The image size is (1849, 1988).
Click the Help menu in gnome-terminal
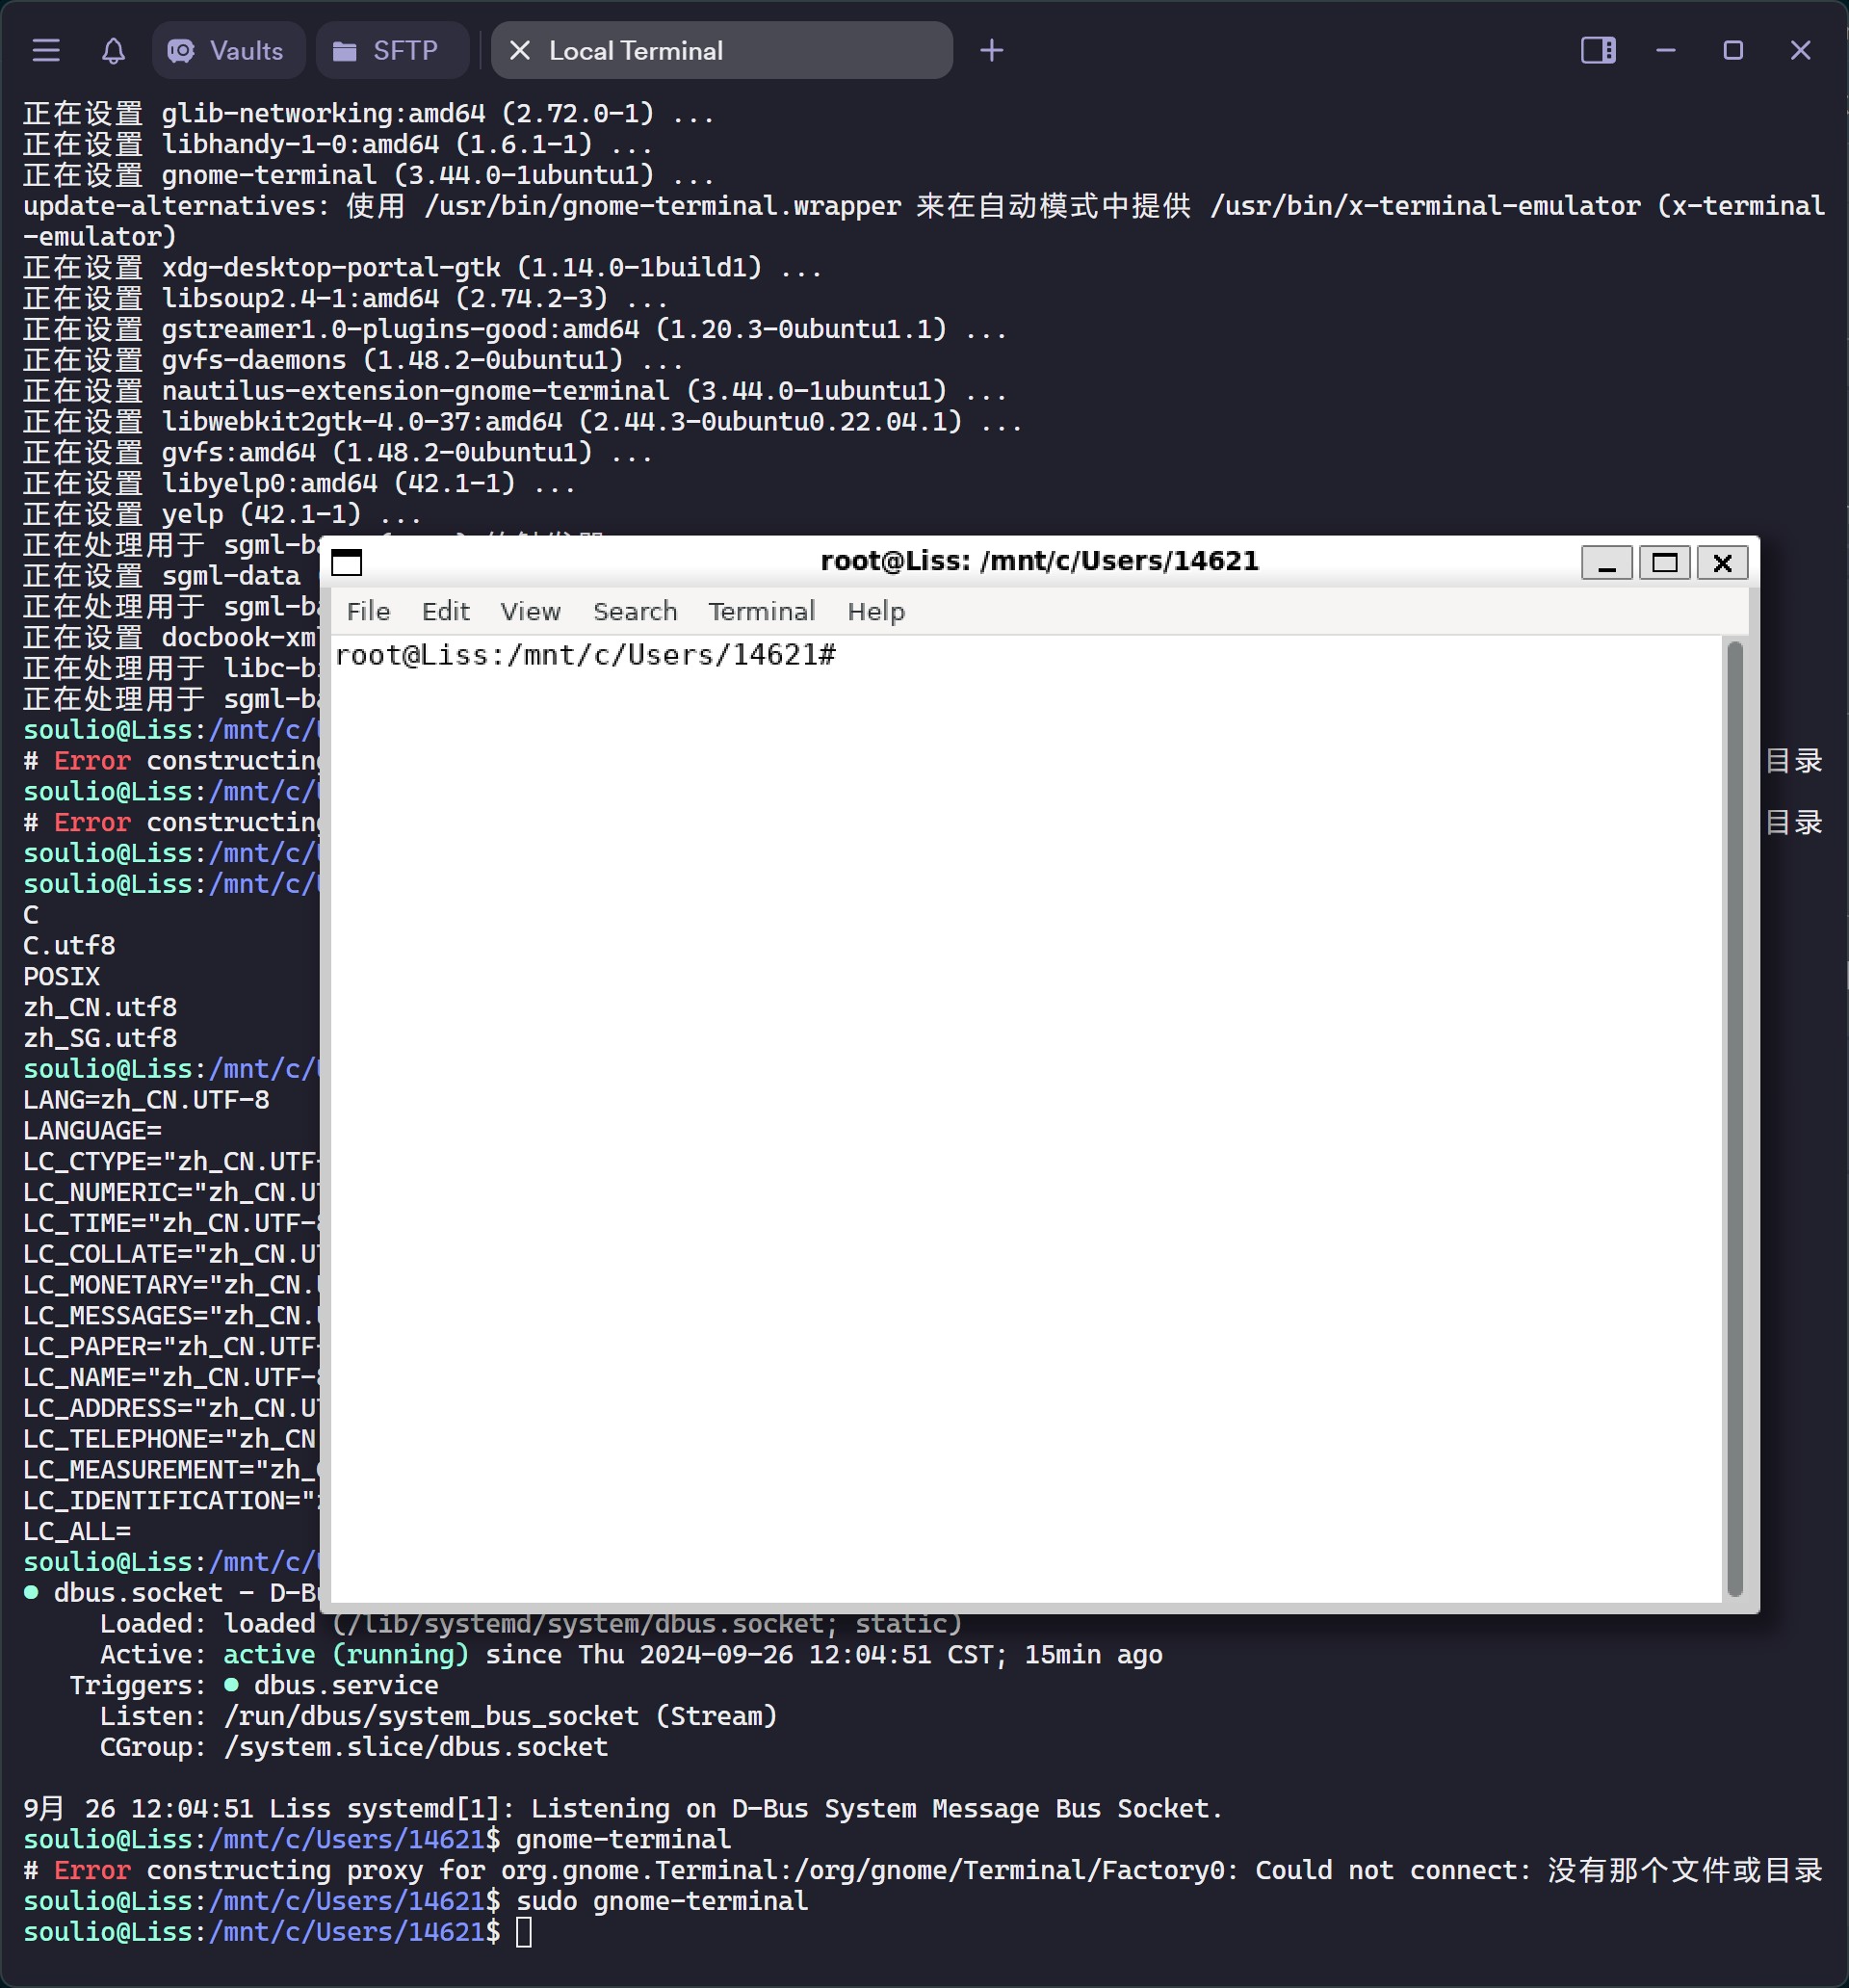(875, 610)
